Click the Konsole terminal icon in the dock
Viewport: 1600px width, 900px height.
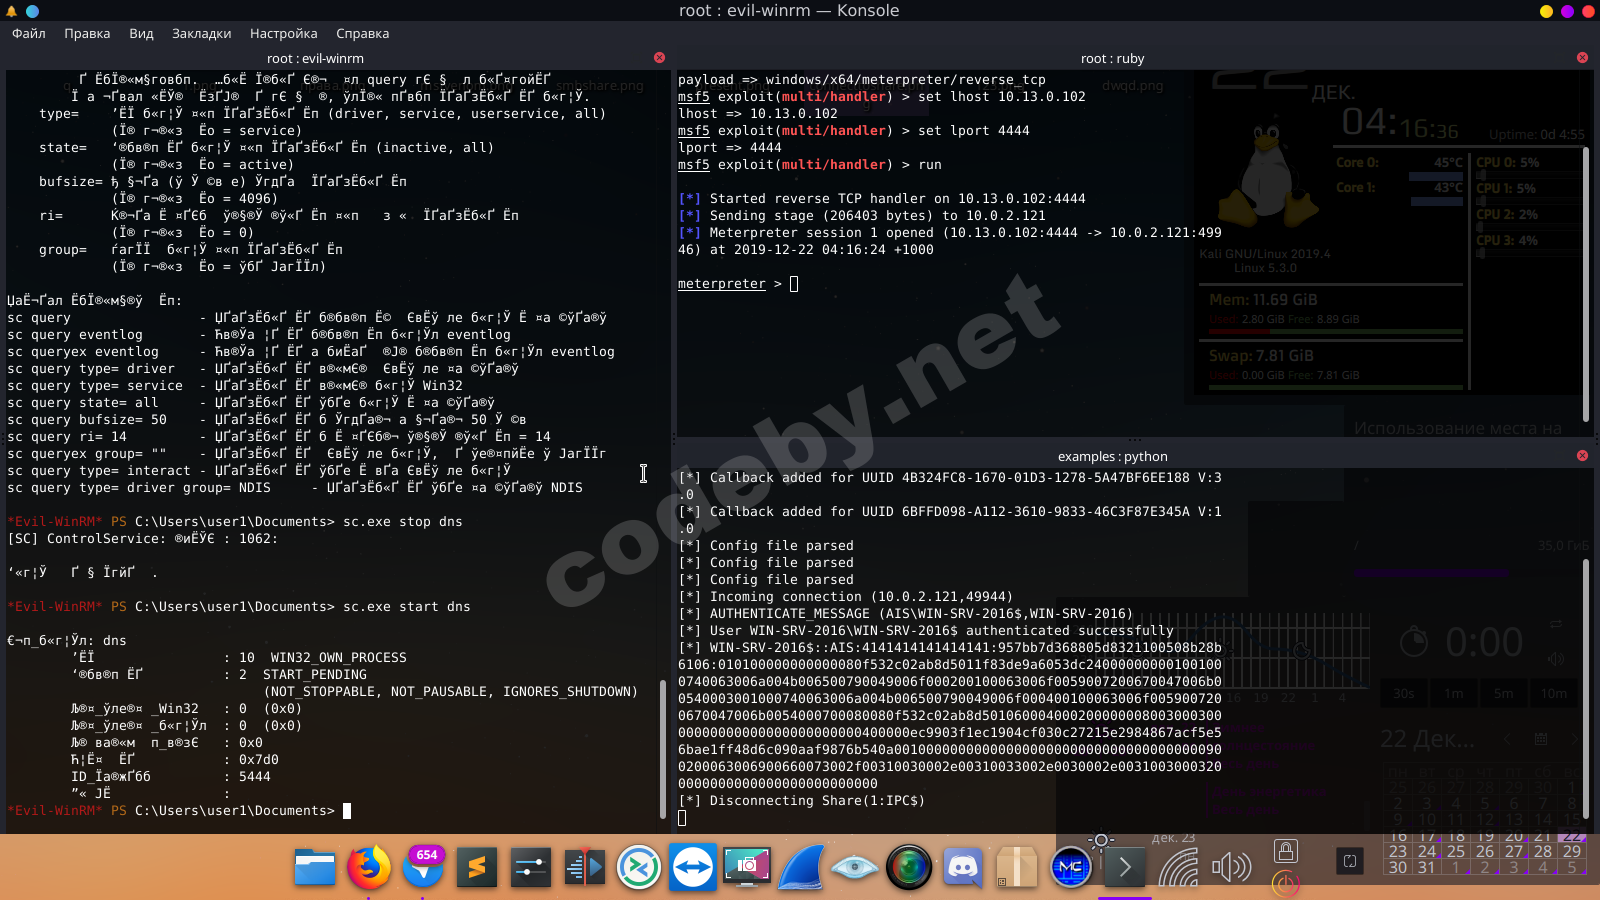click(1125, 867)
